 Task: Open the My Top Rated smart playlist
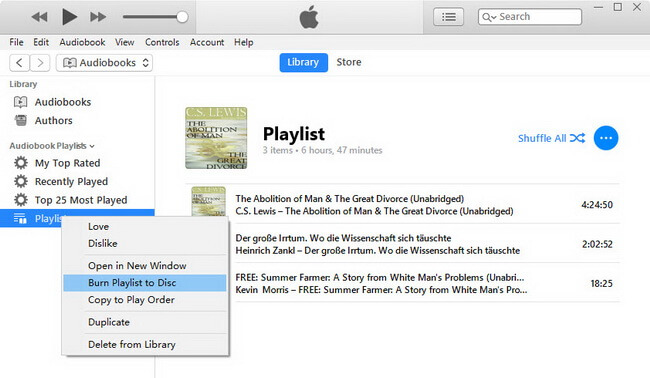(x=67, y=163)
